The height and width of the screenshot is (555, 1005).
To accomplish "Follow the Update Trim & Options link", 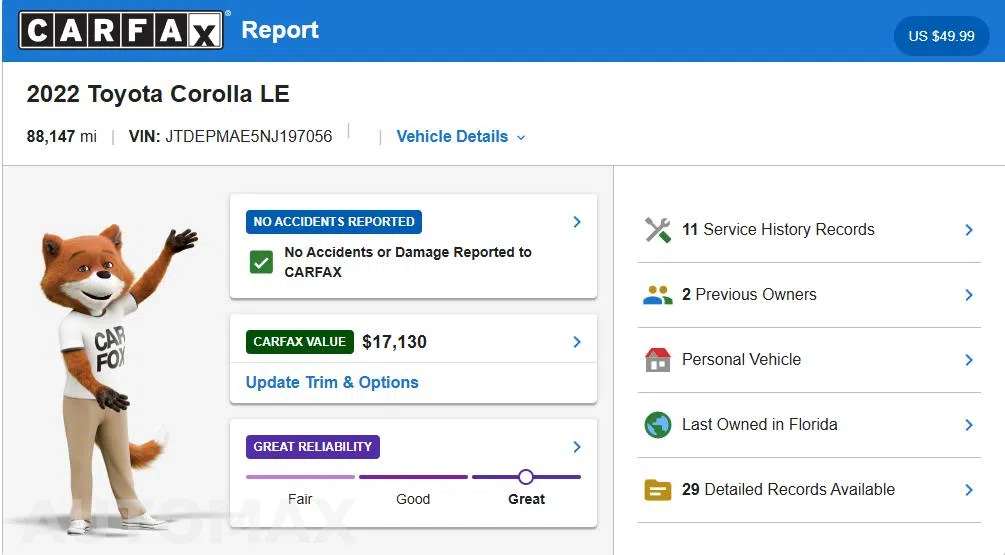I will [332, 383].
